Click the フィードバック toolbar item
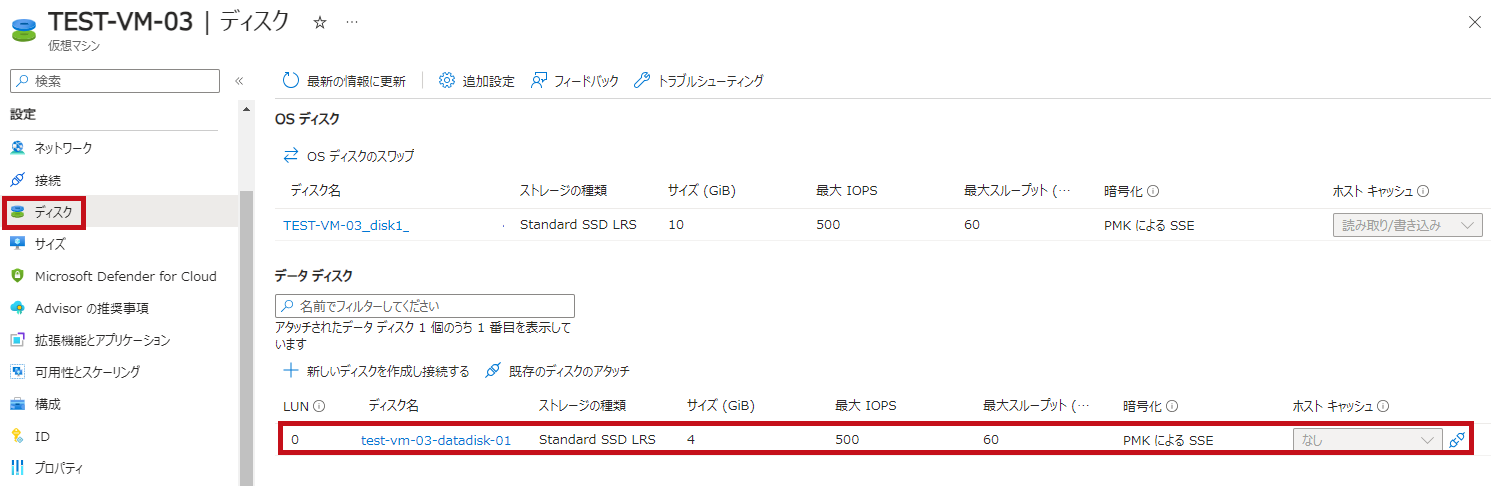The width and height of the screenshot is (1493, 486). [x=574, y=81]
